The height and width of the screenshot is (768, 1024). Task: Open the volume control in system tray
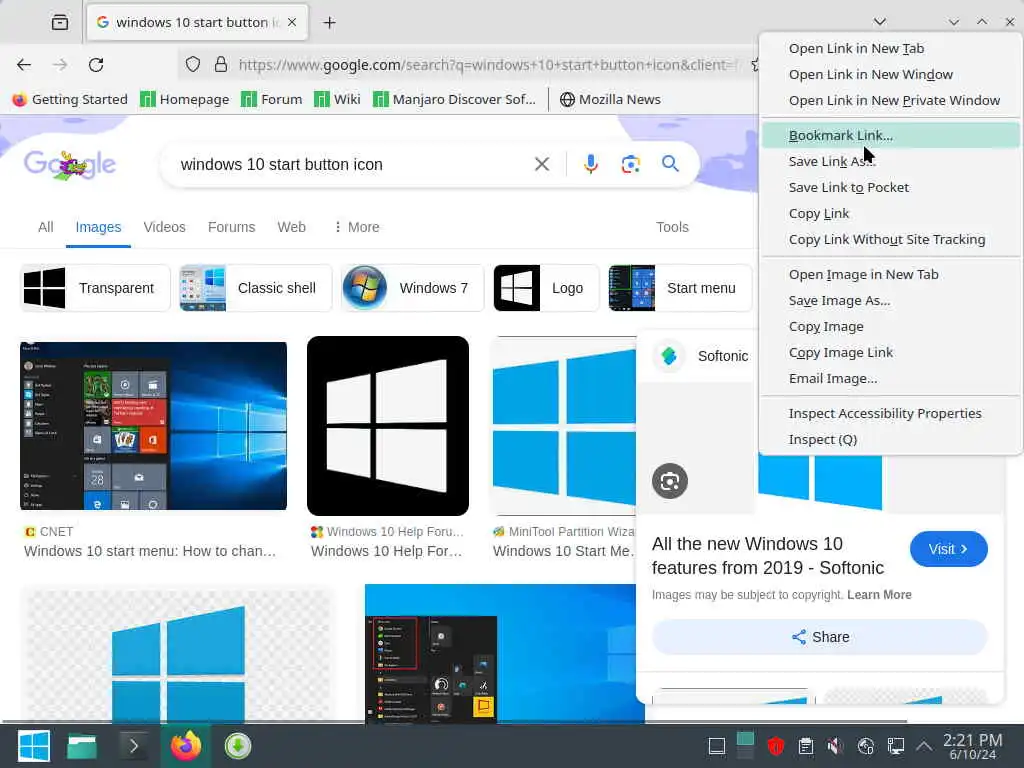(x=835, y=746)
